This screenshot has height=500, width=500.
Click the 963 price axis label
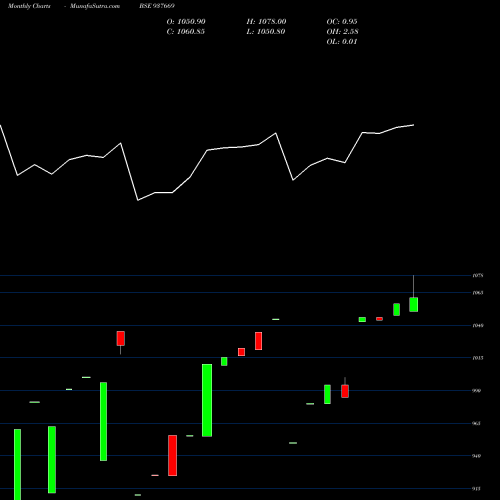tap(477, 423)
